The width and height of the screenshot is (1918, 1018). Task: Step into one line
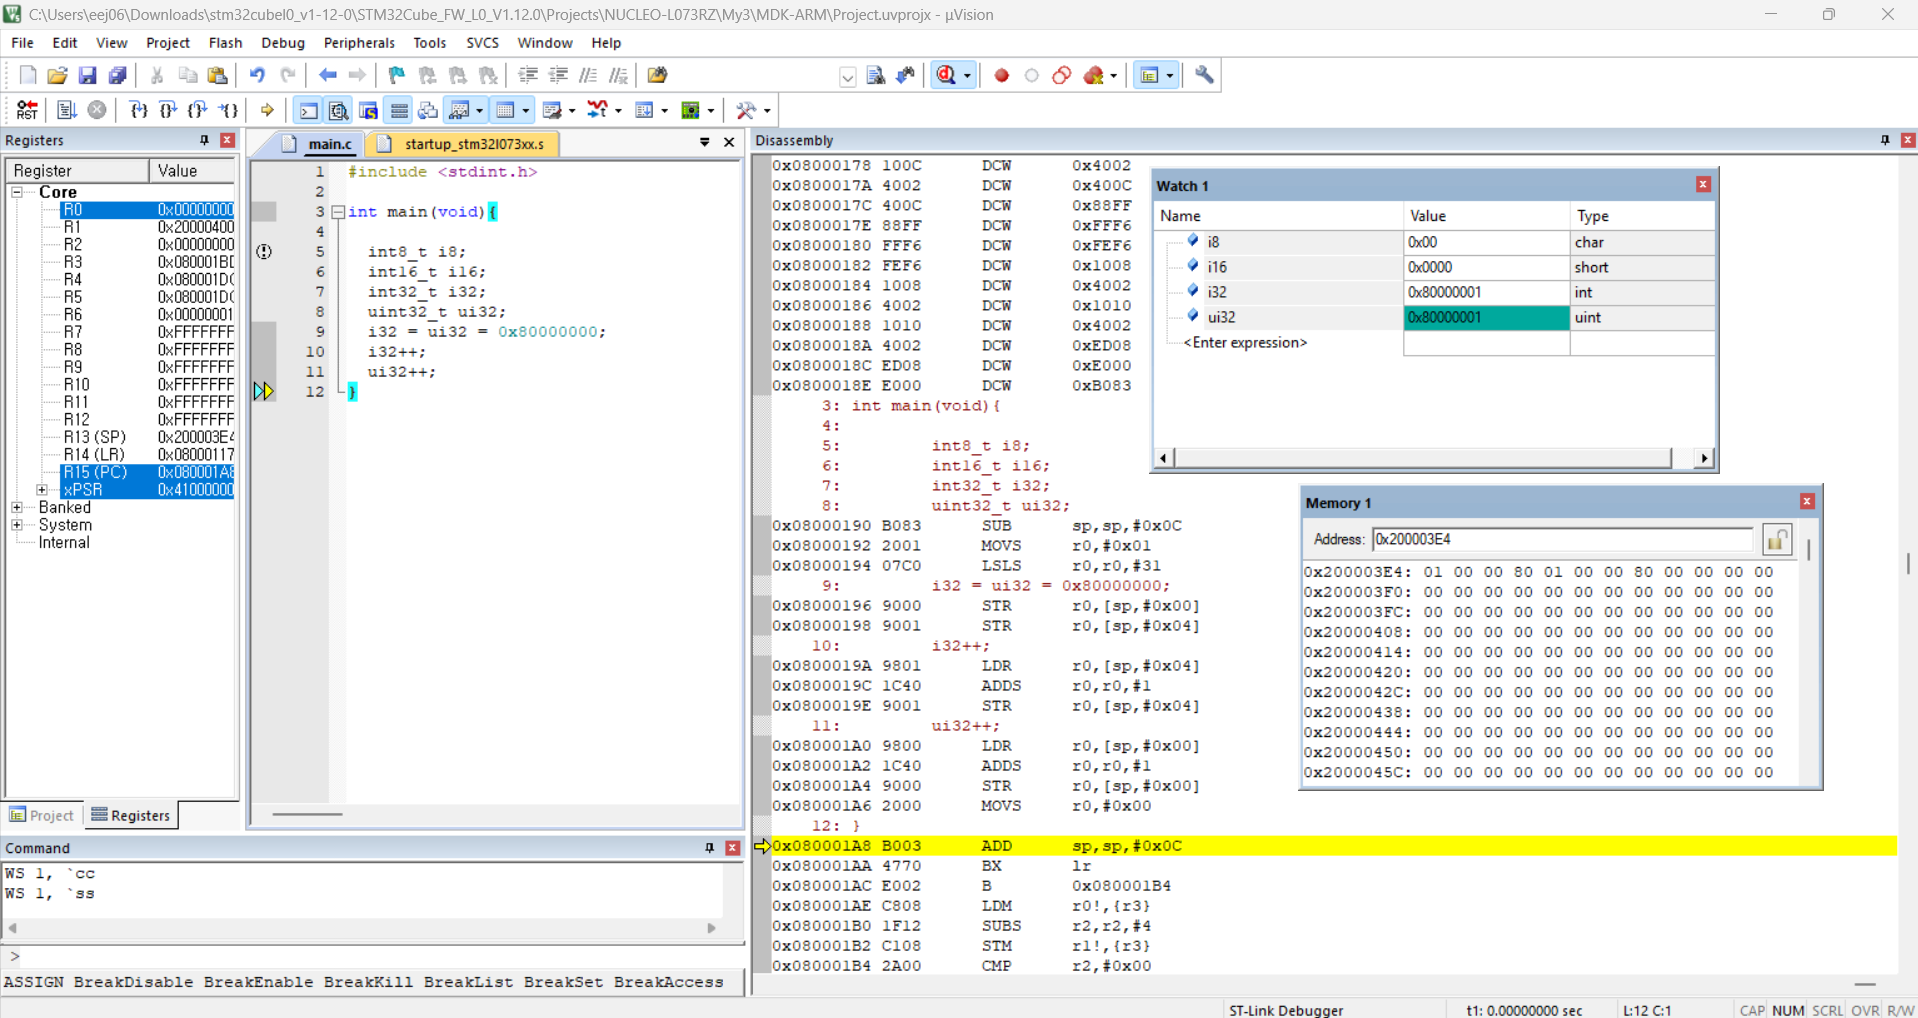point(139,110)
